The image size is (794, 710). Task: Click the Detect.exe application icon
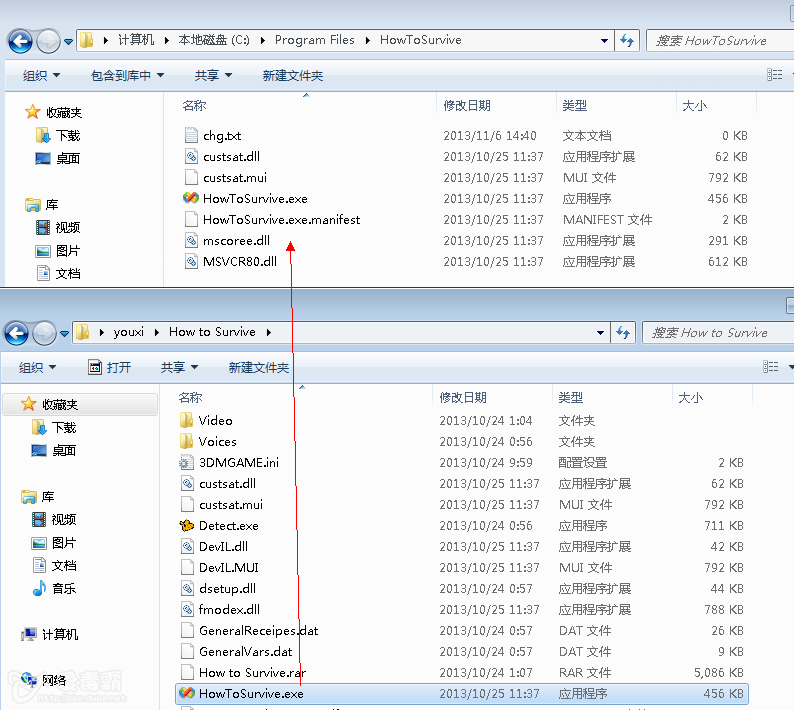coord(187,526)
